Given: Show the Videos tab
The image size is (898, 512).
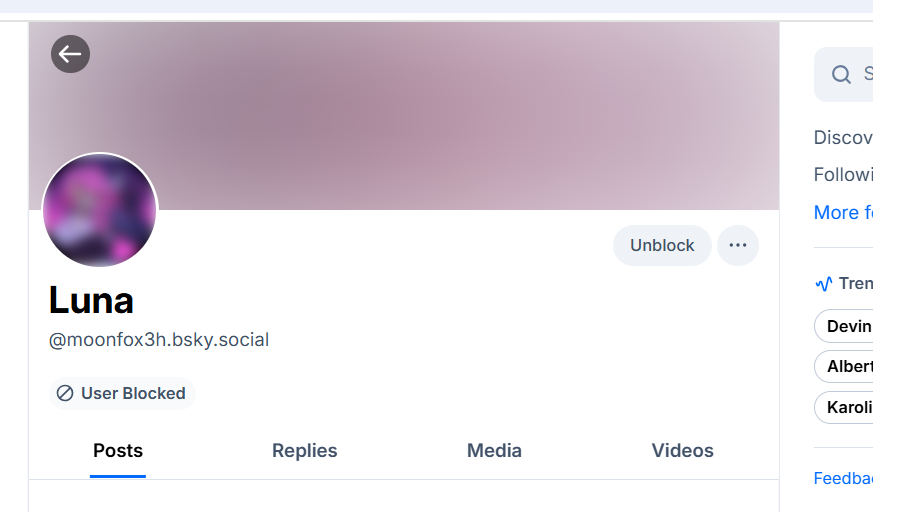Looking at the screenshot, I should pyautogui.click(x=683, y=451).
